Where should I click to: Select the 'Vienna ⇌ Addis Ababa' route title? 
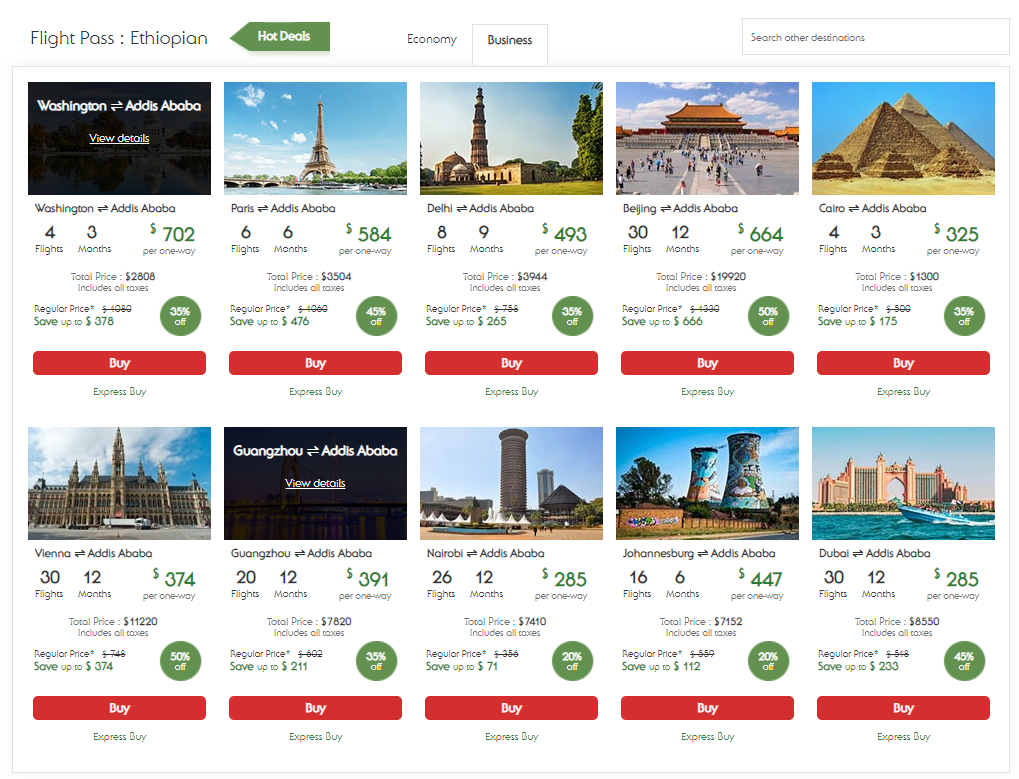pos(94,554)
